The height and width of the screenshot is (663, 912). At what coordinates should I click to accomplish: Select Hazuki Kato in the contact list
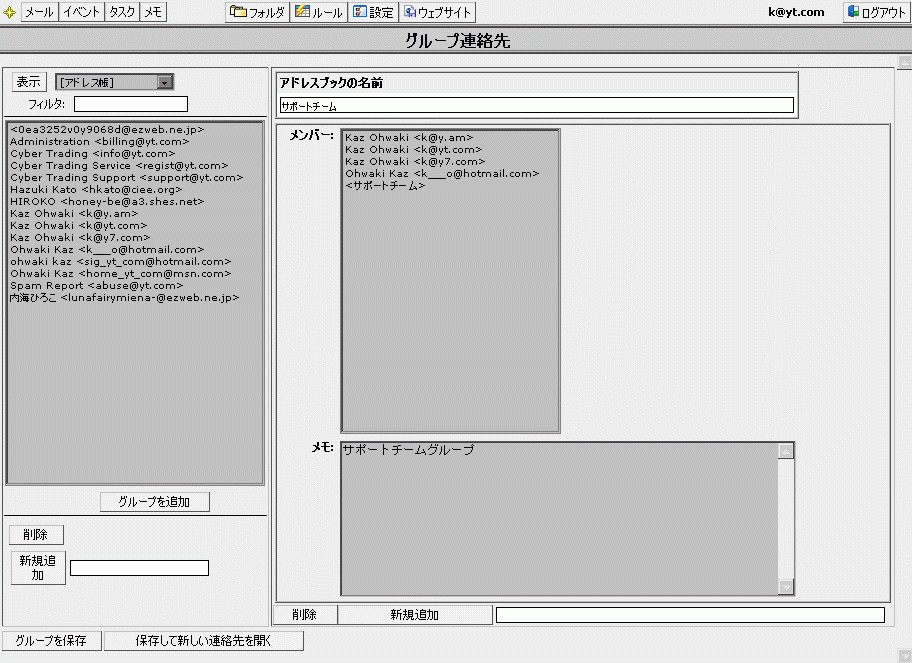click(x=96, y=189)
